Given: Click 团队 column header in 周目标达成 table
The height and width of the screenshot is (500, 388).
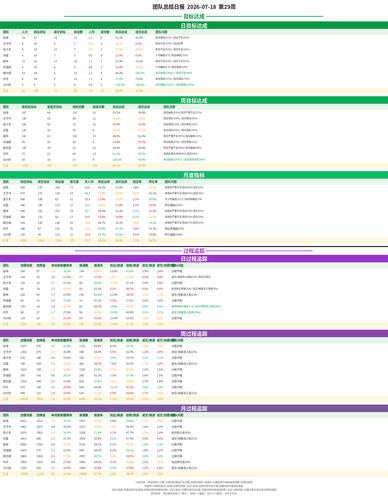Looking at the screenshot, I should [6, 107].
